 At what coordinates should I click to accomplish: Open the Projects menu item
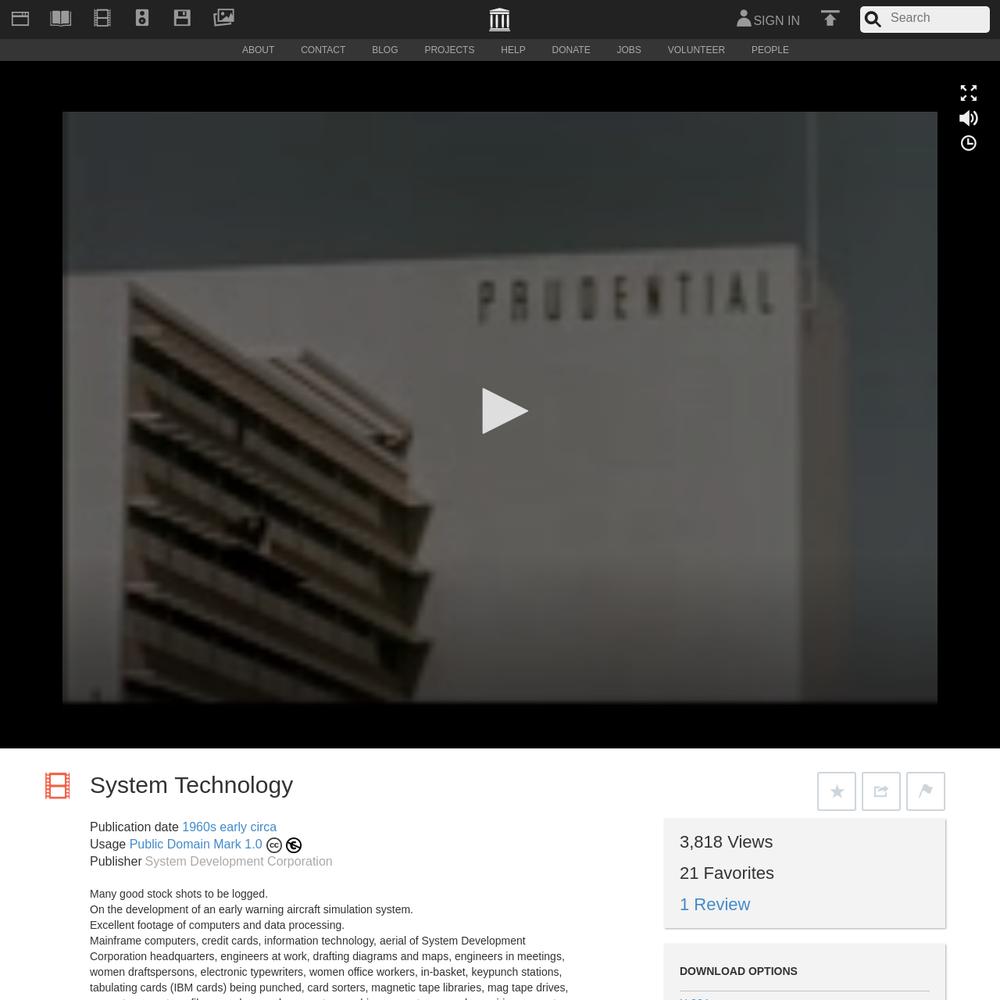449,50
